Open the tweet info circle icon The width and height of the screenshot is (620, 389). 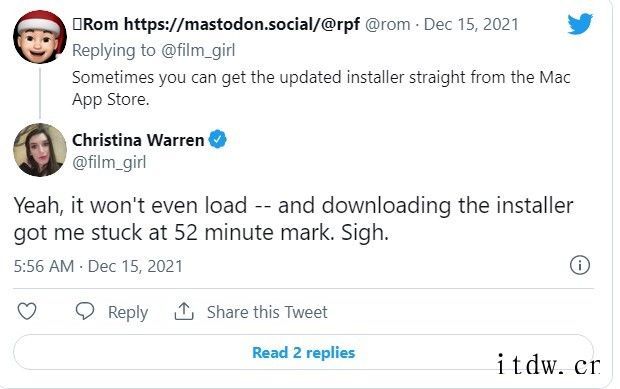(580, 265)
